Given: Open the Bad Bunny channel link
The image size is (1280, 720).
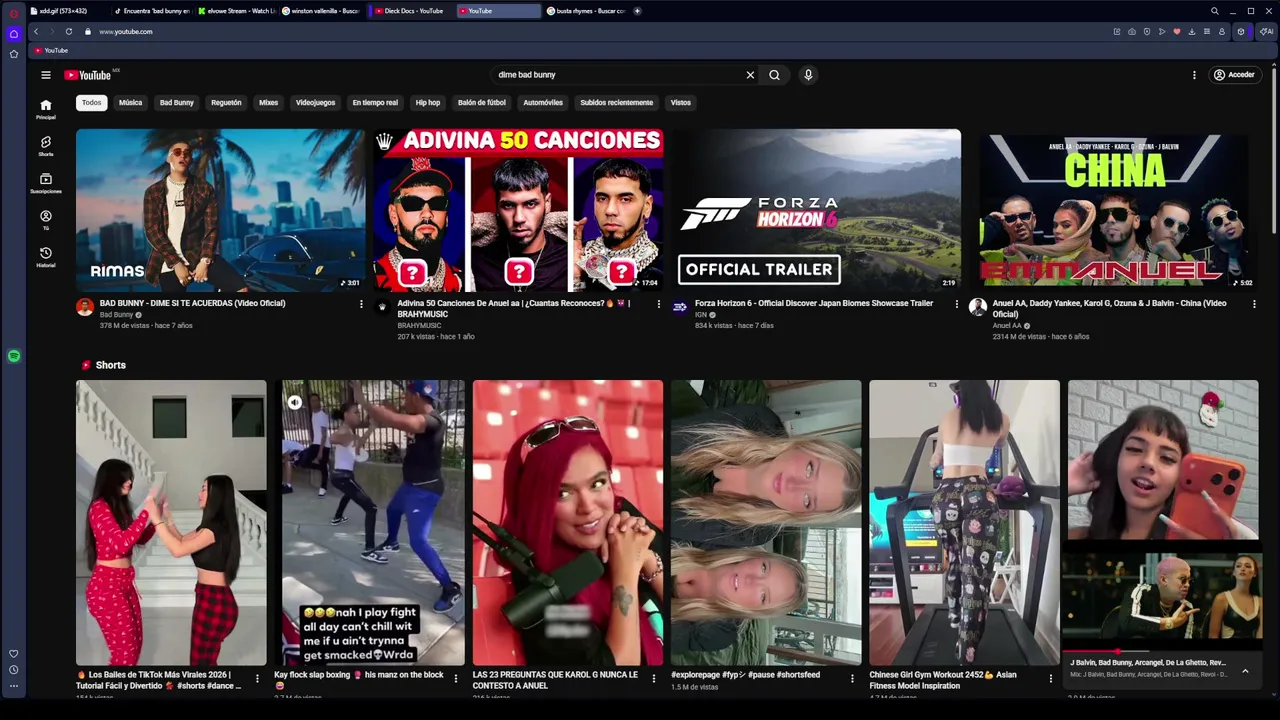Looking at the screenshot, I should 116,315.
